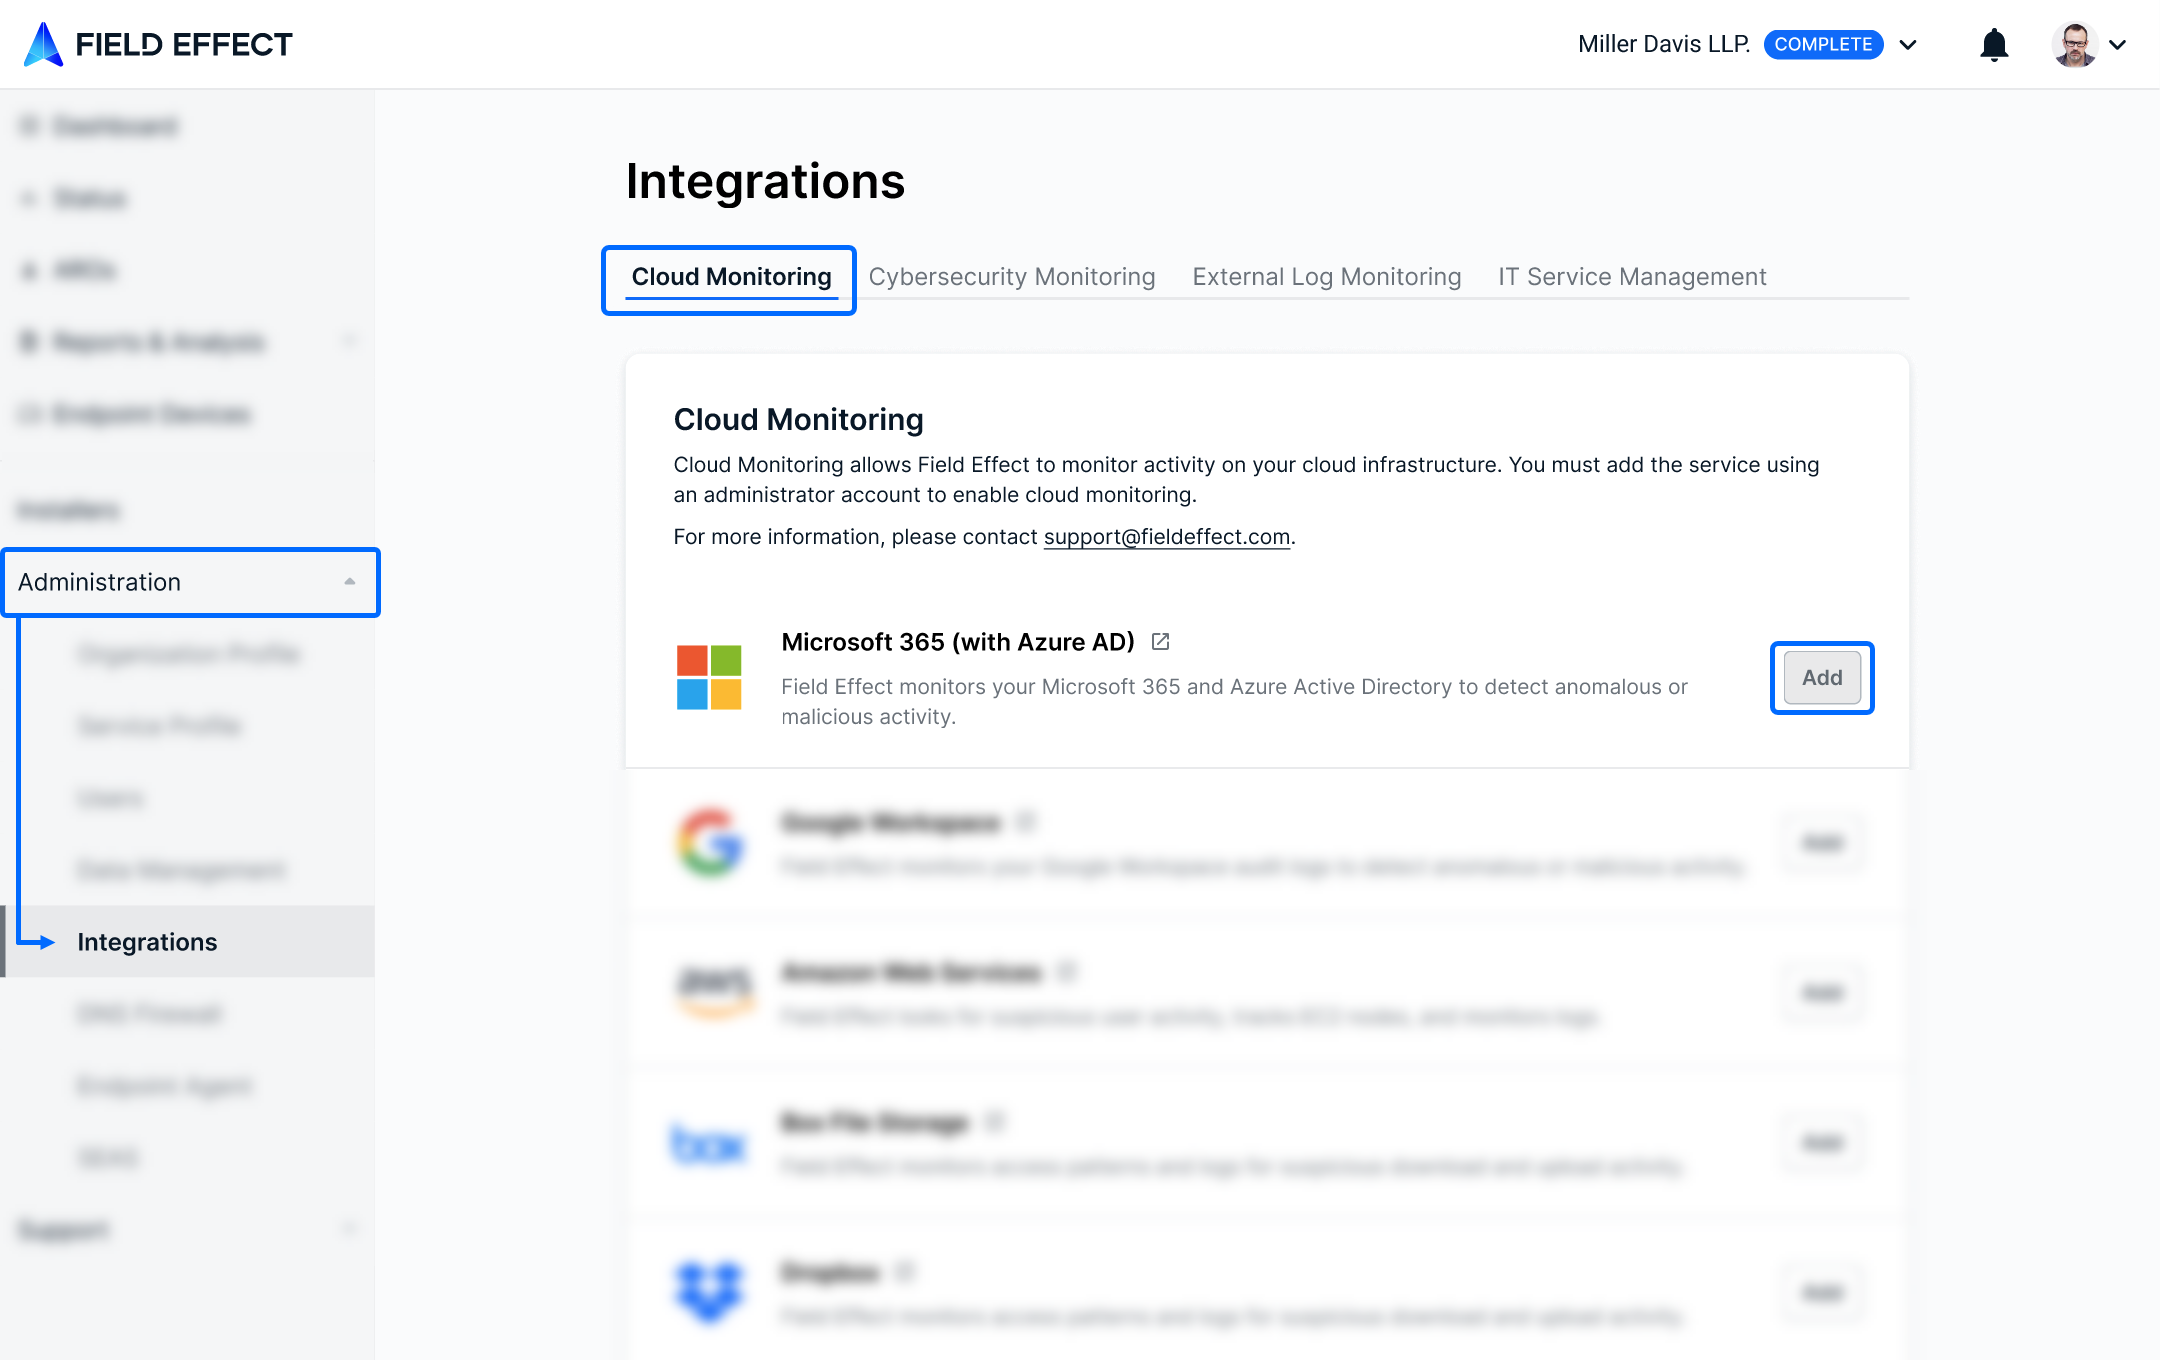Click the Dropbox logo icon
The height and width of the screenshot is (1360, 2160).
click(x=709, y=1290)
